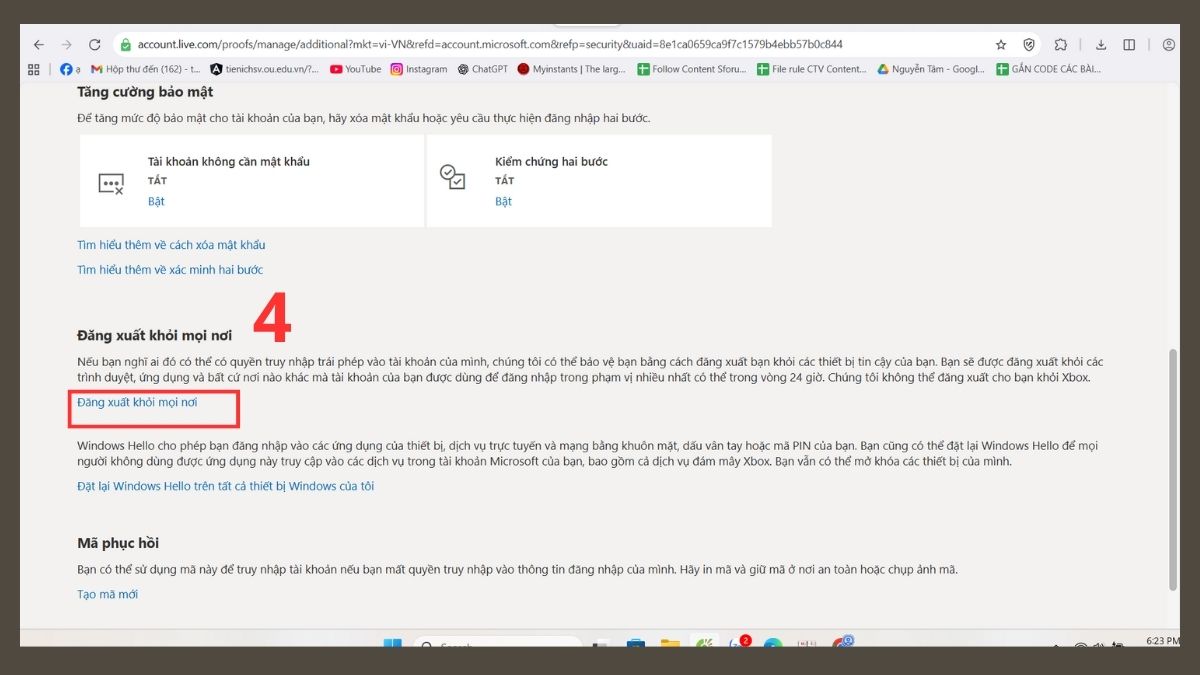Bookmark this page with the star icon

pos(1001,45)
